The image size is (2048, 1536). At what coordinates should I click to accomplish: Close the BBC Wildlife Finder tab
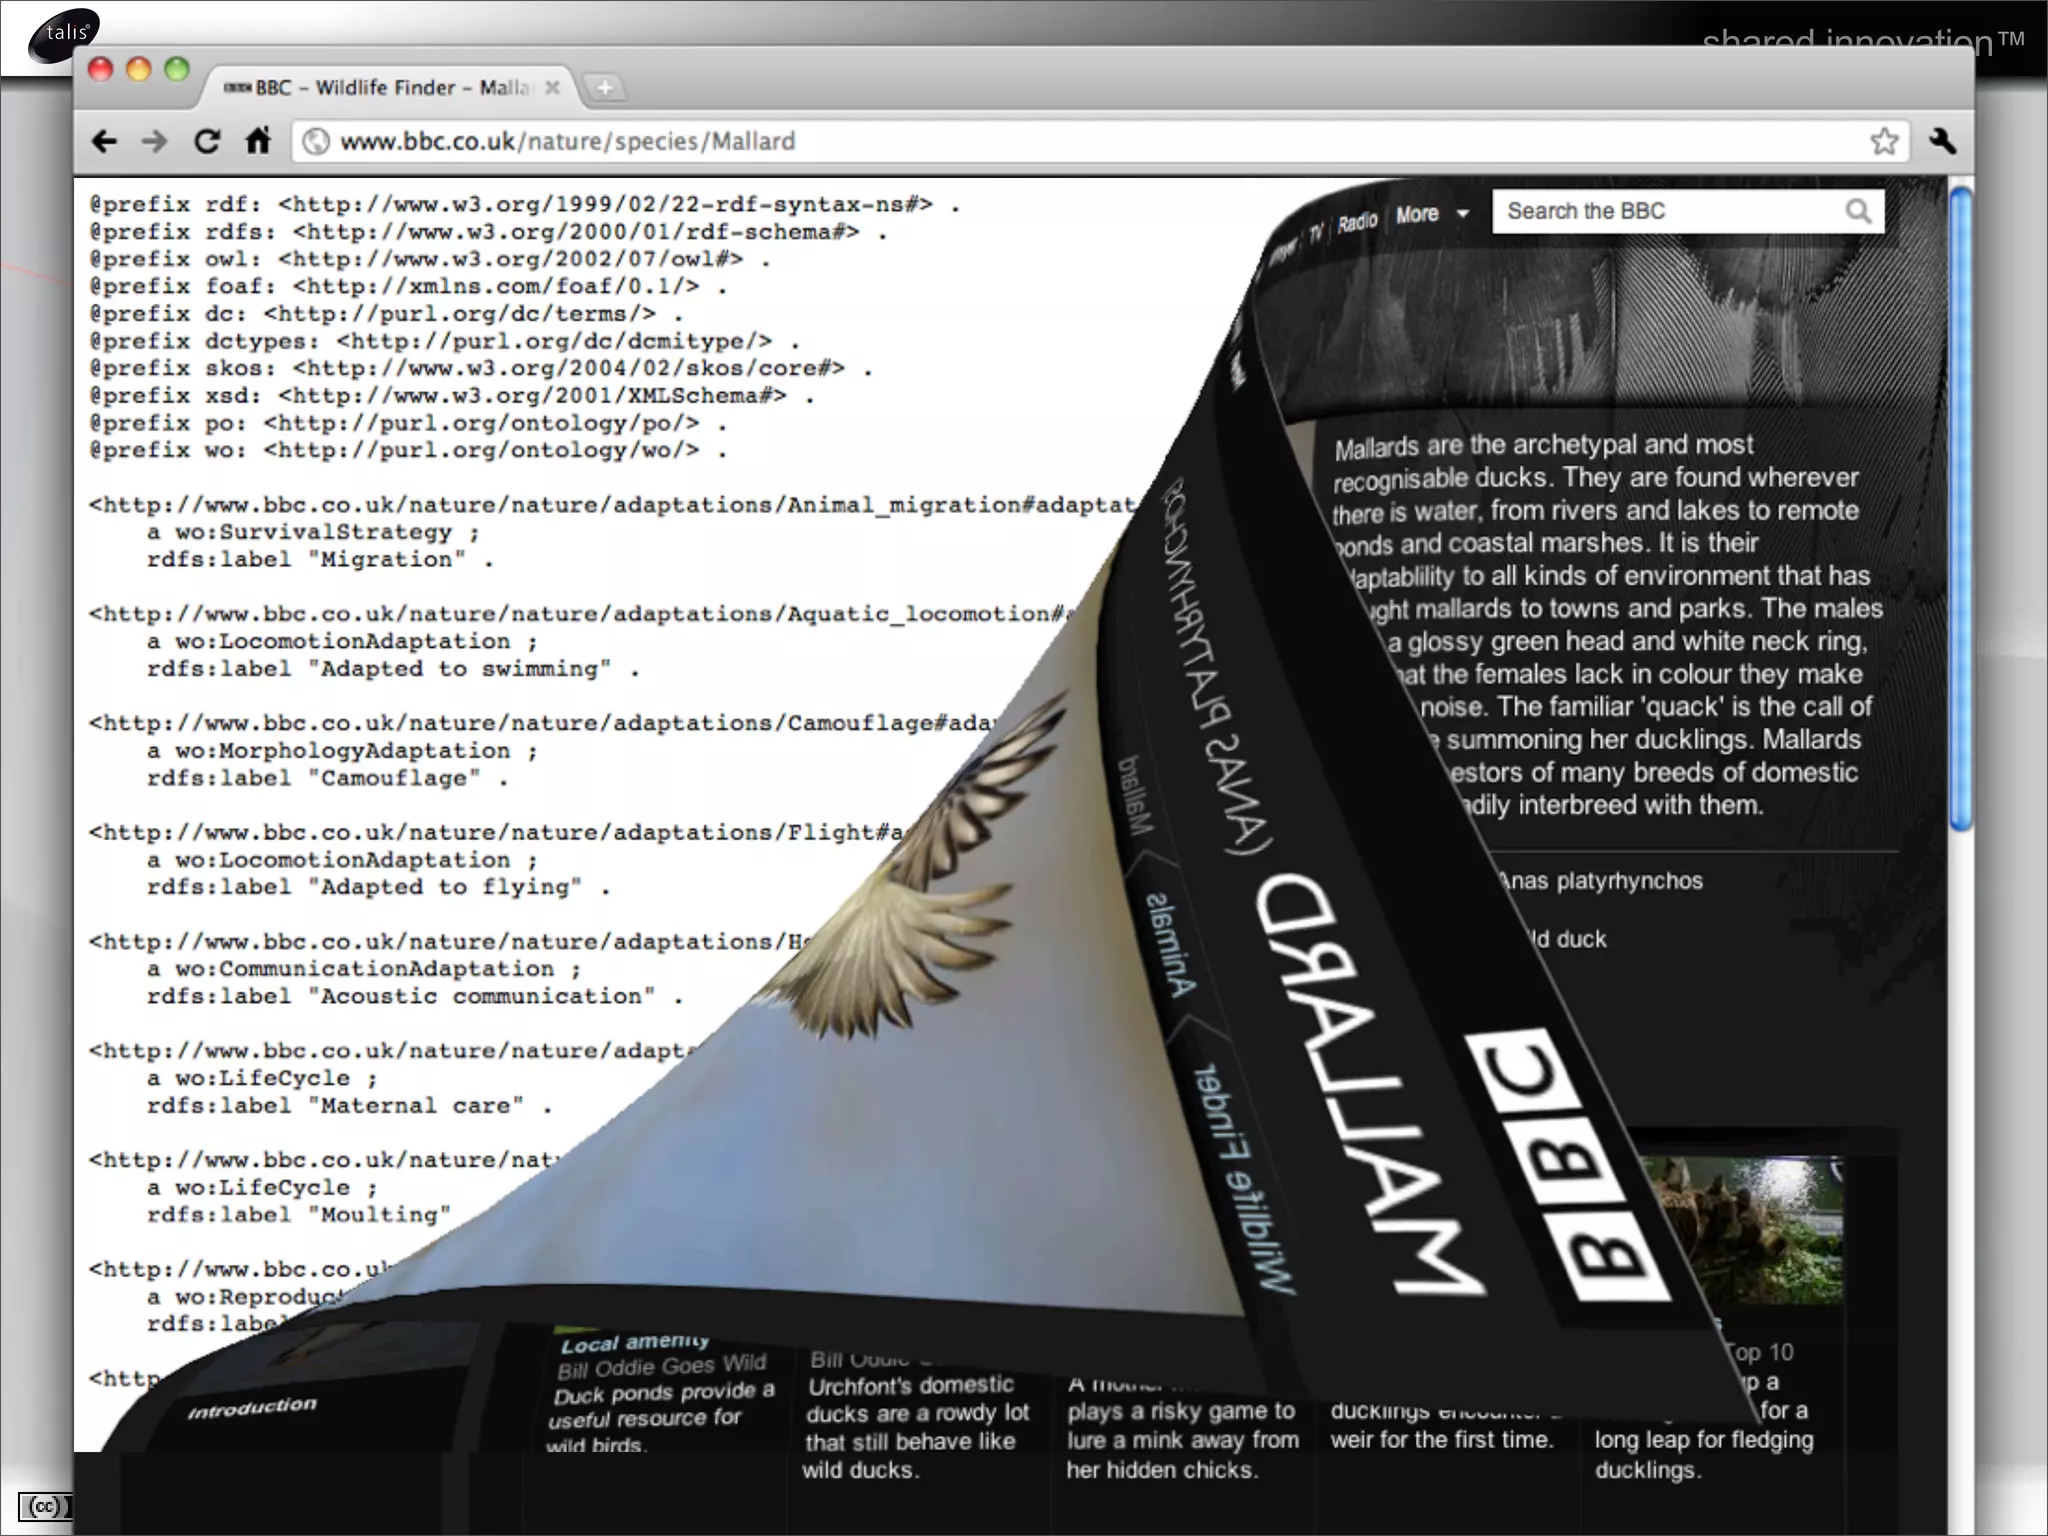pyautogui.click(x=552, y=88)
